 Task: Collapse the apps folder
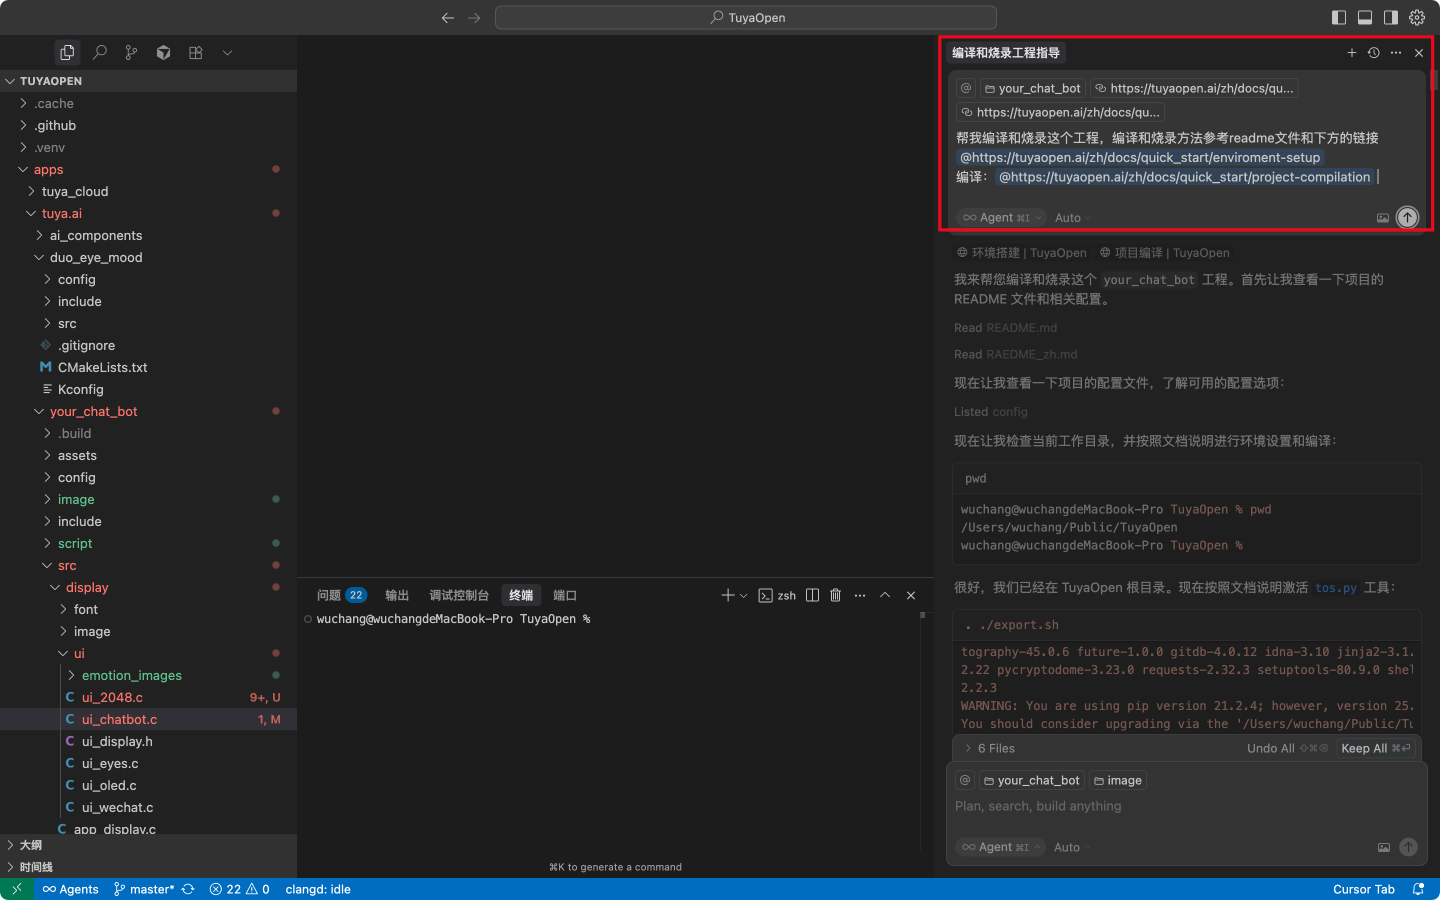[148, 169]
